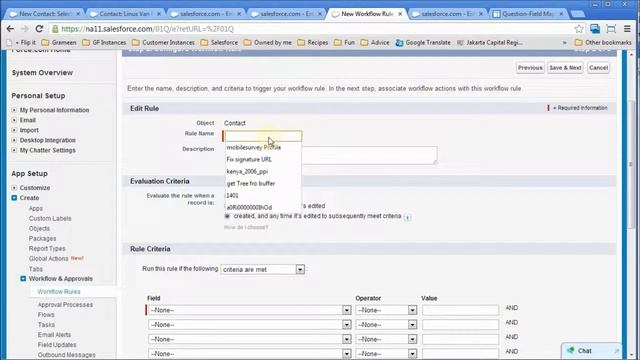The image size is (640, 360).
Task: Open the second row Operator dropdown
Action: pos(386,325)
